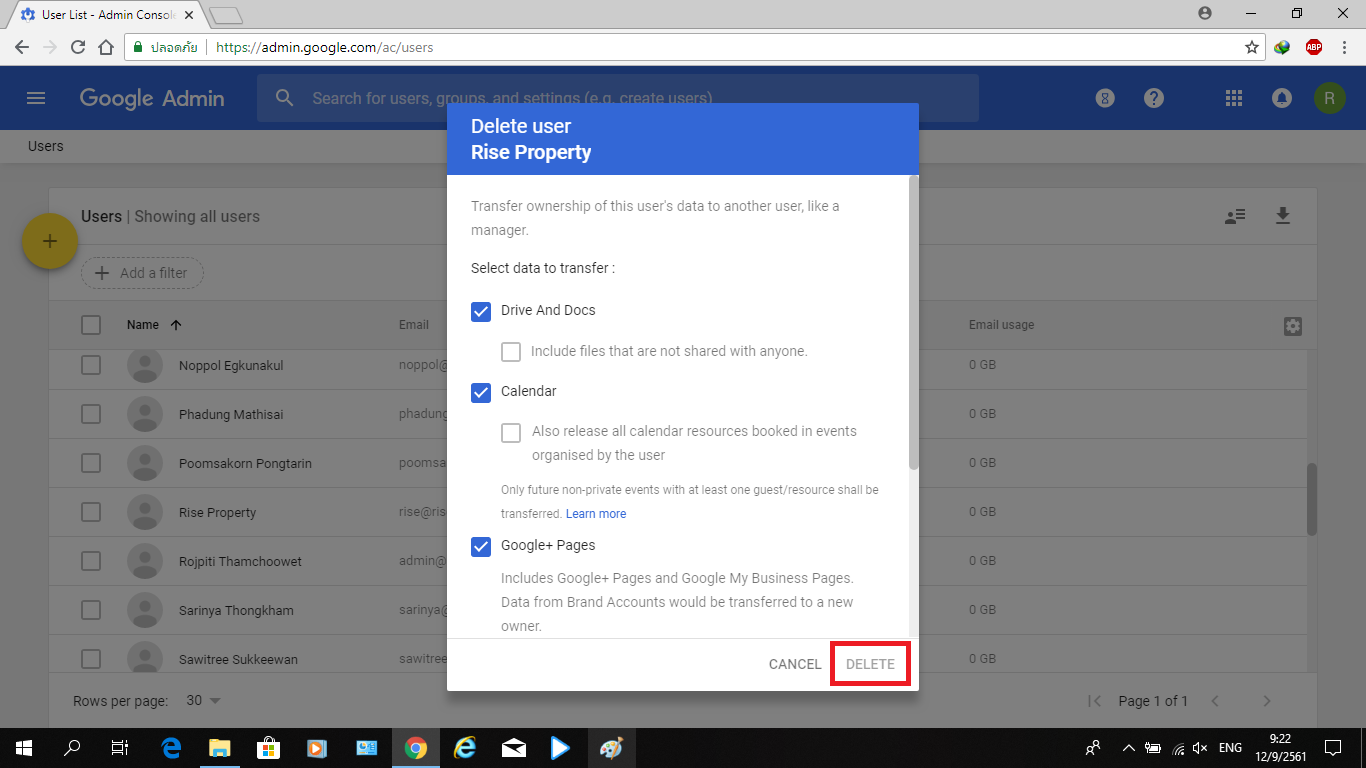Open the Learn more link

point(596,514)
